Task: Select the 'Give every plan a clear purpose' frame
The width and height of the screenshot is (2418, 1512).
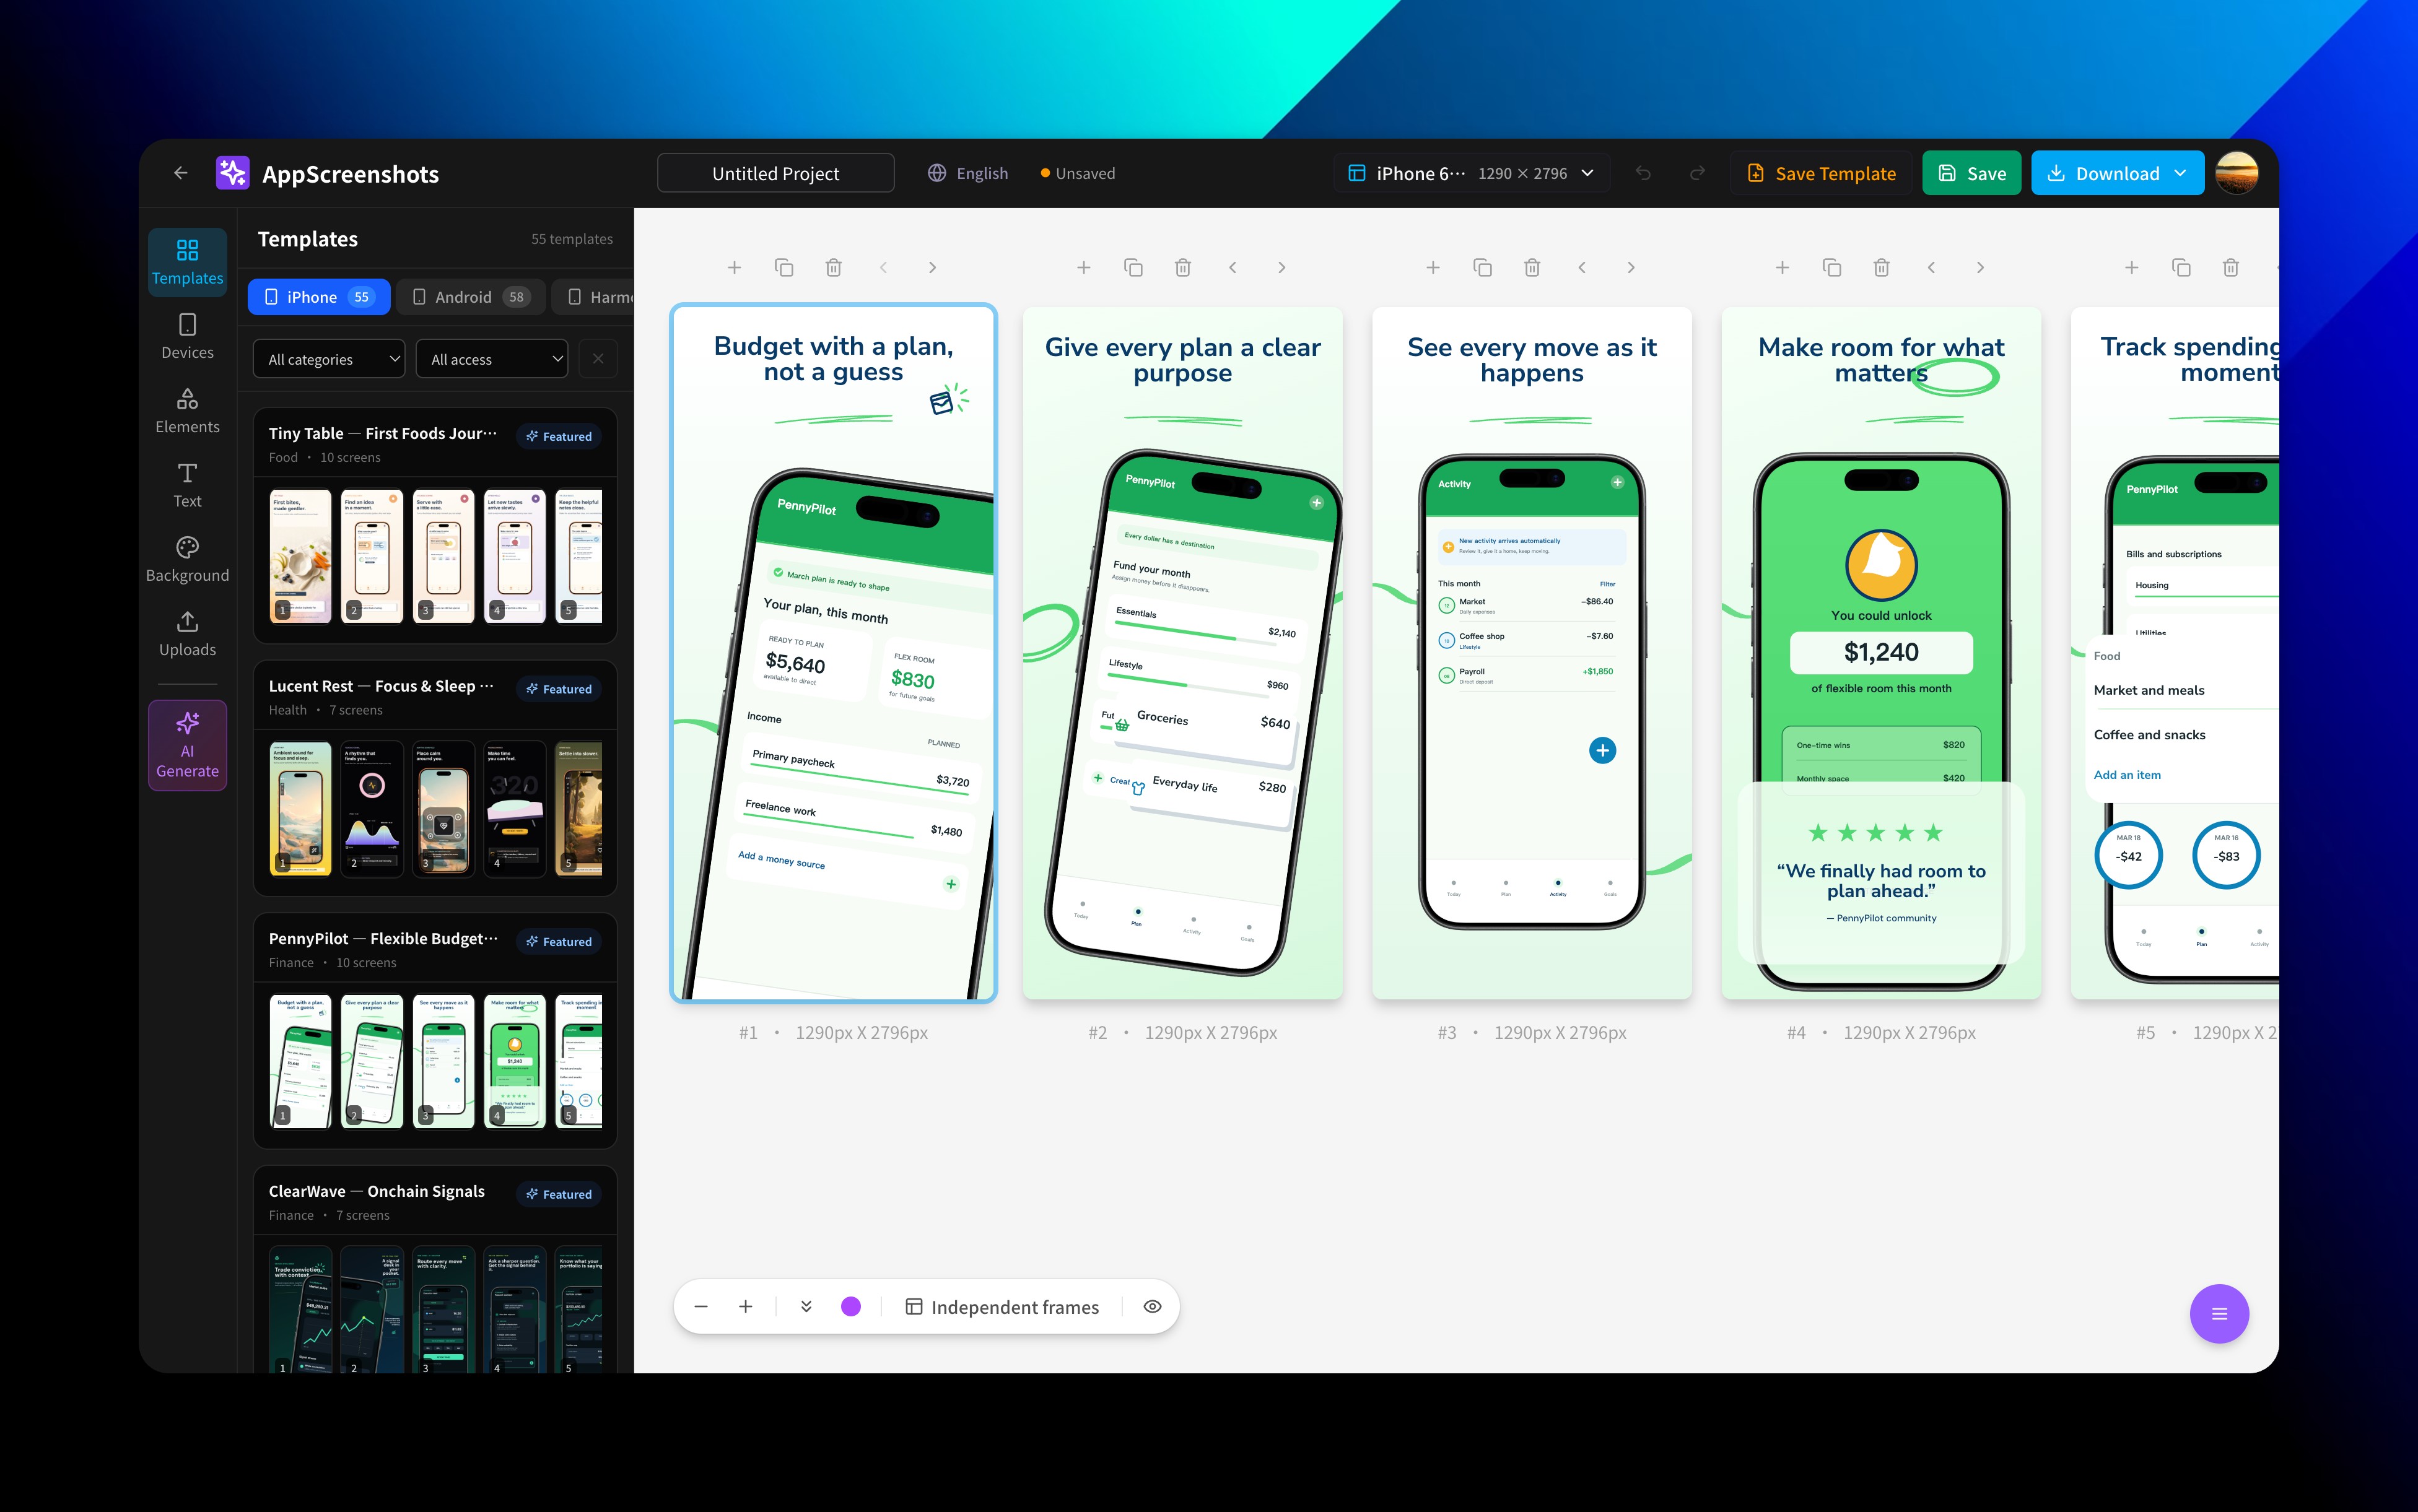Action: pos(1183,652)
